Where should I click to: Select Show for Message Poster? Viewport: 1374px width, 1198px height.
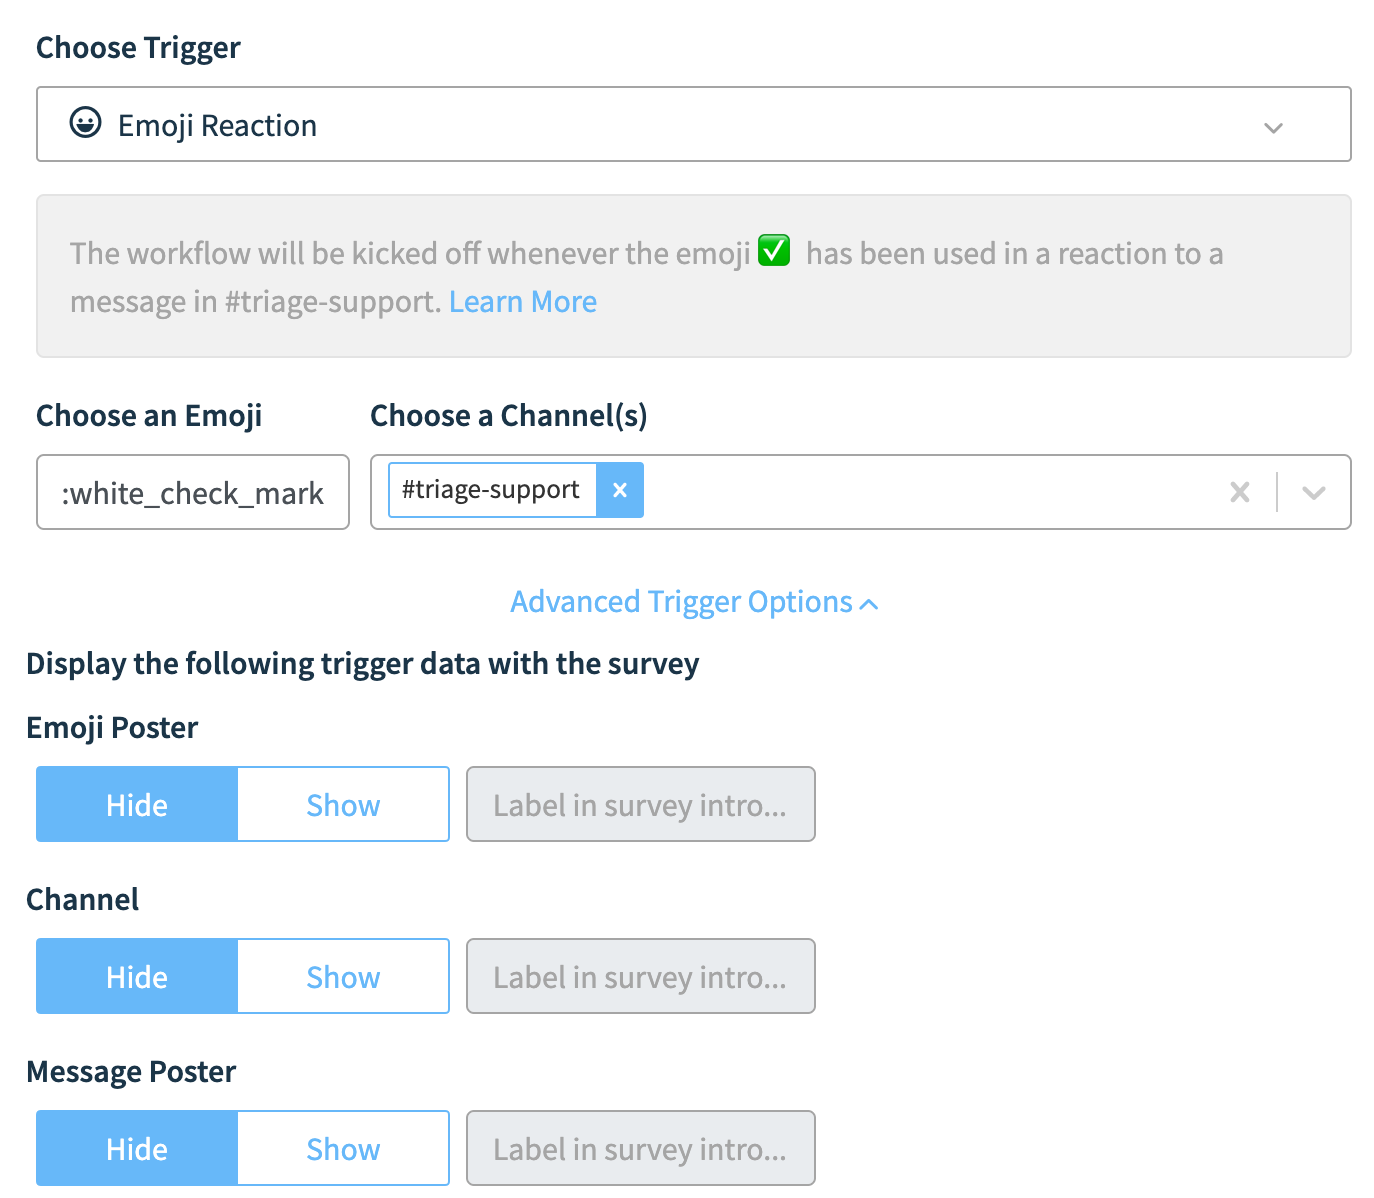[x=343, y=1148]
